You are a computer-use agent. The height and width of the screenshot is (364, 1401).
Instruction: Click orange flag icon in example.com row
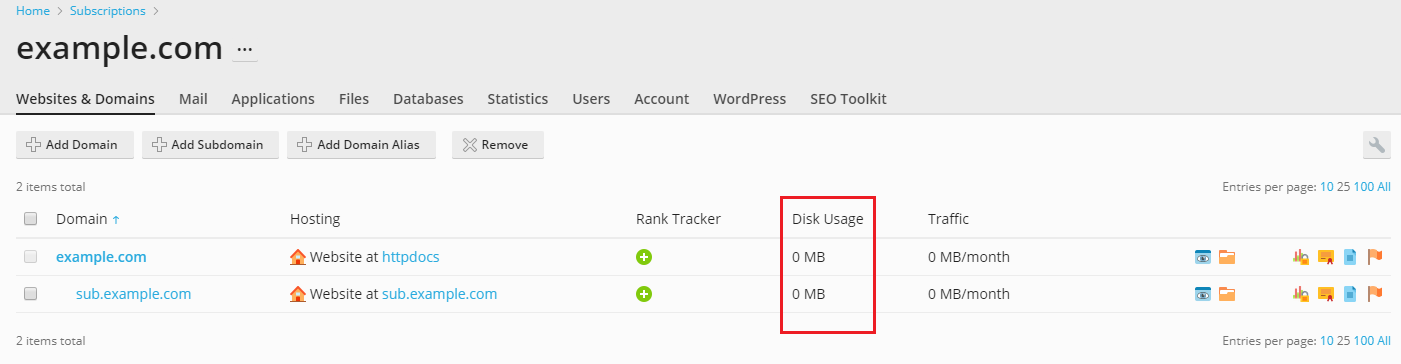[x=1374, y=257]
